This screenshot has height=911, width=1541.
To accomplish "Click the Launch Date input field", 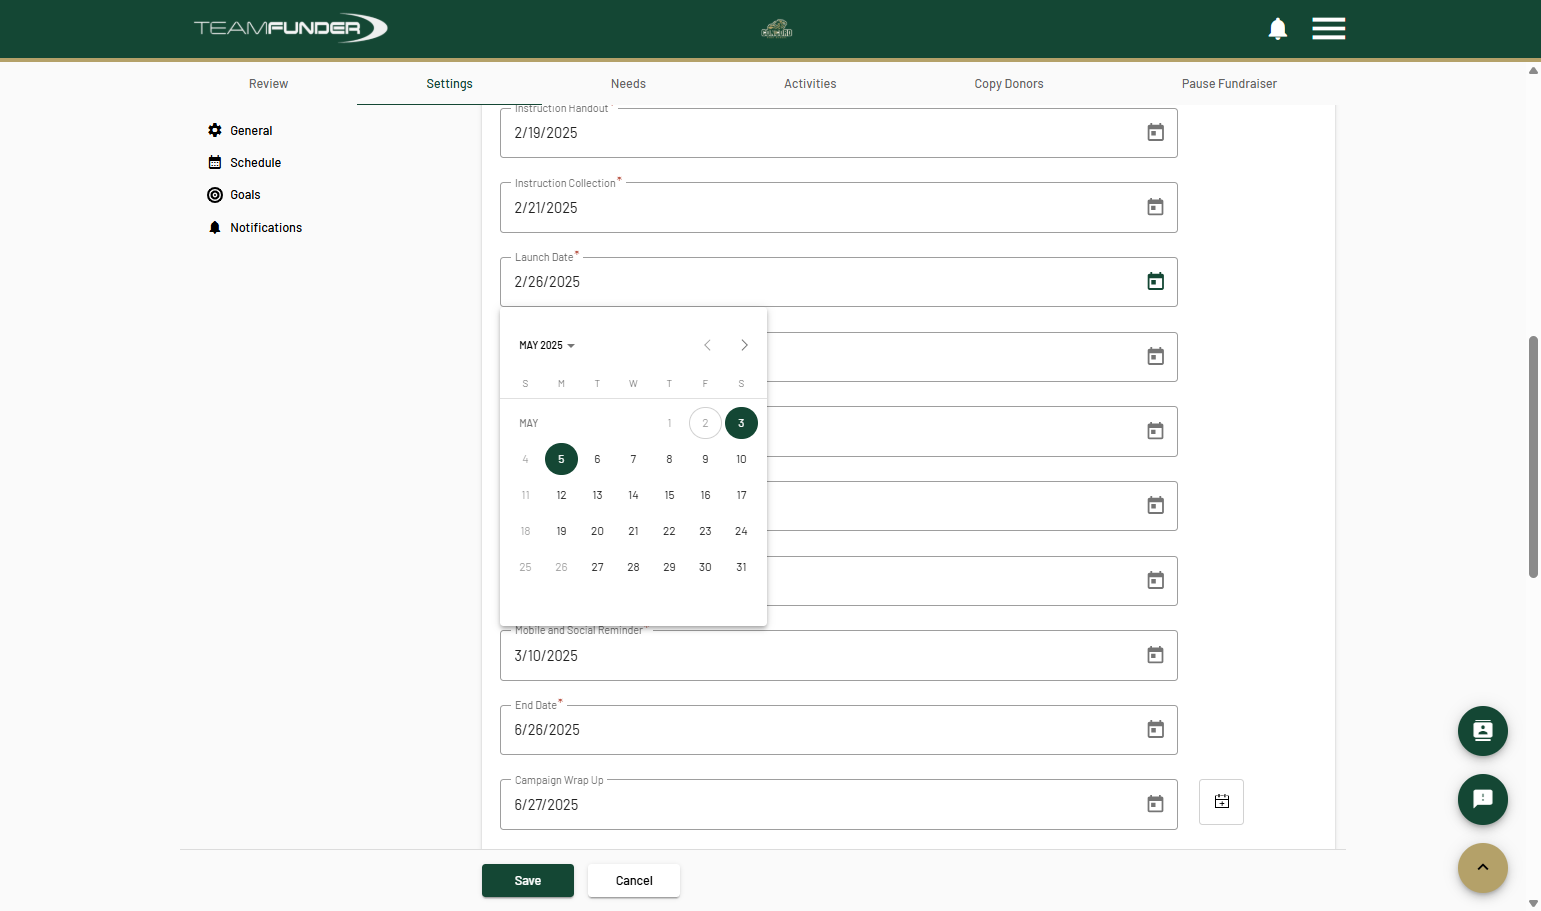I will 838,282.
